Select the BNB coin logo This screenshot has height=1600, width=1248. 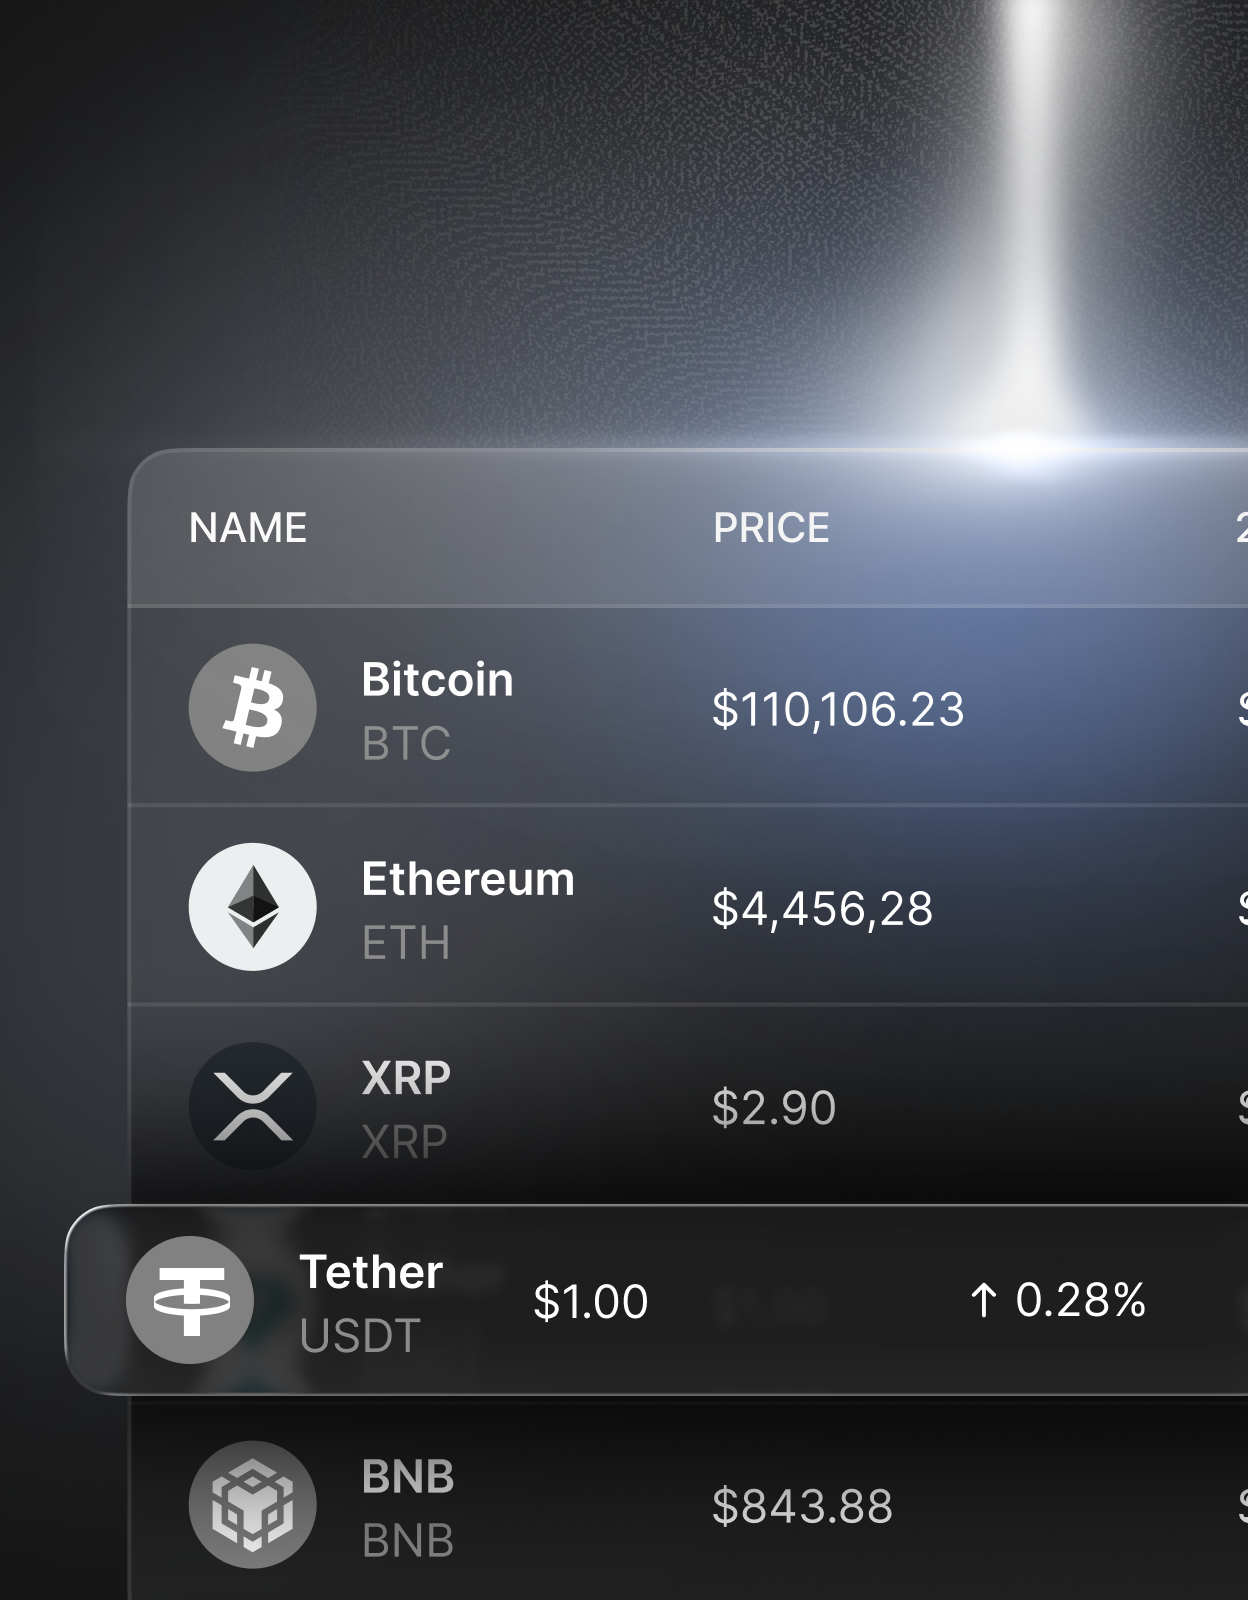[x=253, y=1505]
